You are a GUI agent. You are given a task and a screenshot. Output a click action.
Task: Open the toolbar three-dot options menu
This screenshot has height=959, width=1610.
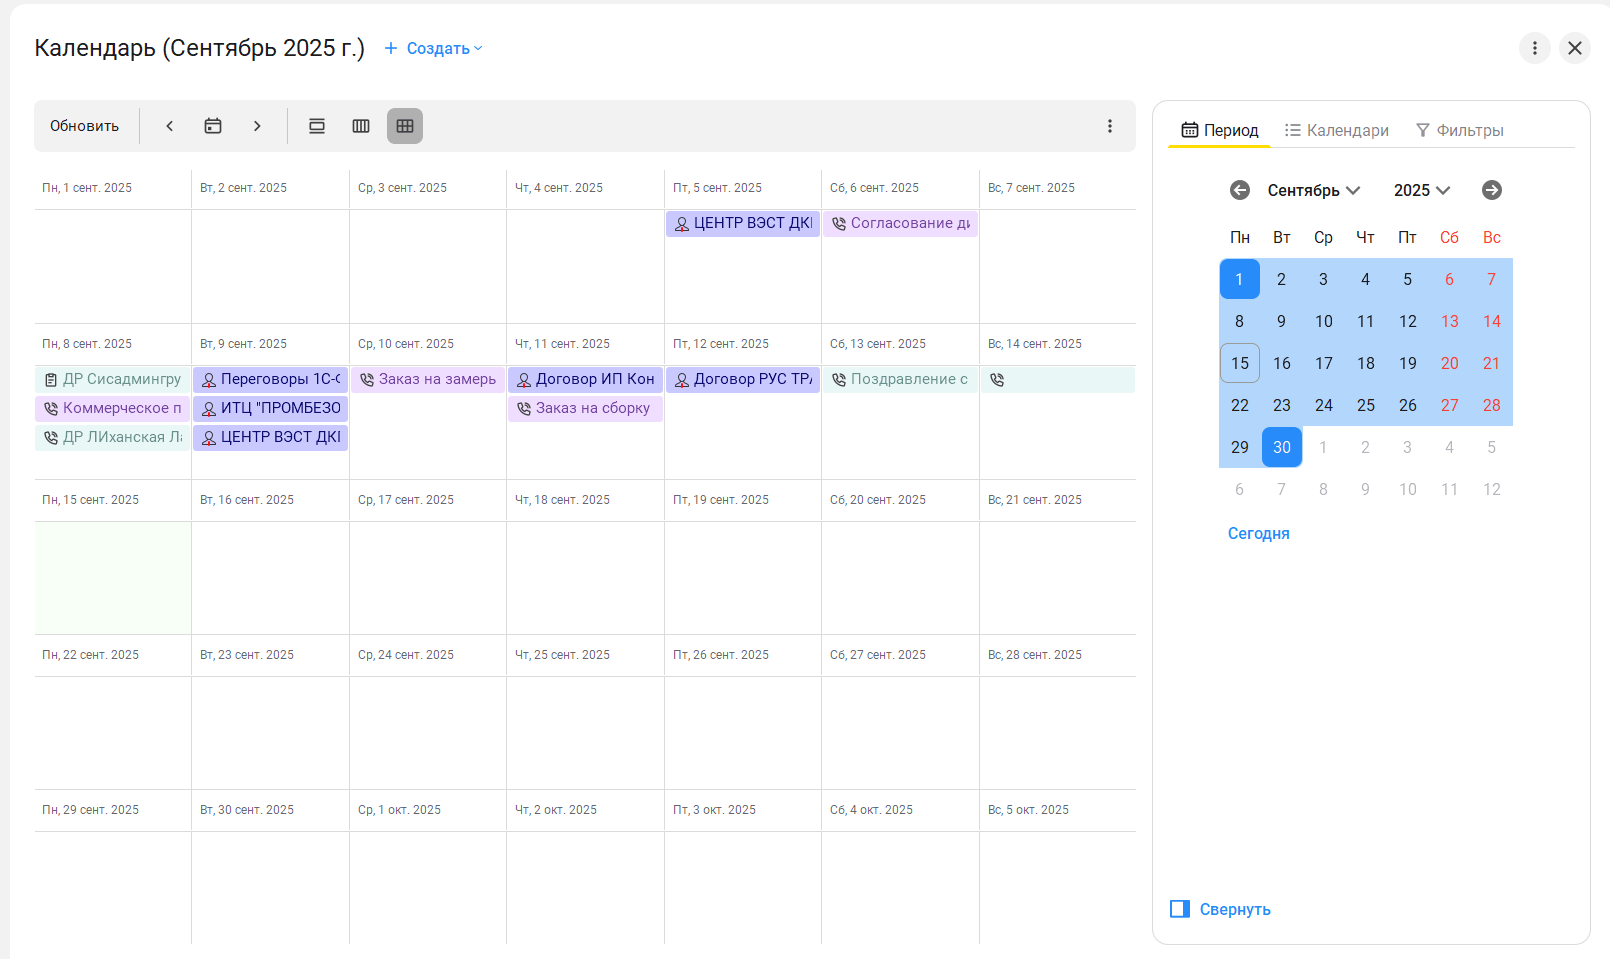click(1109, 126)
